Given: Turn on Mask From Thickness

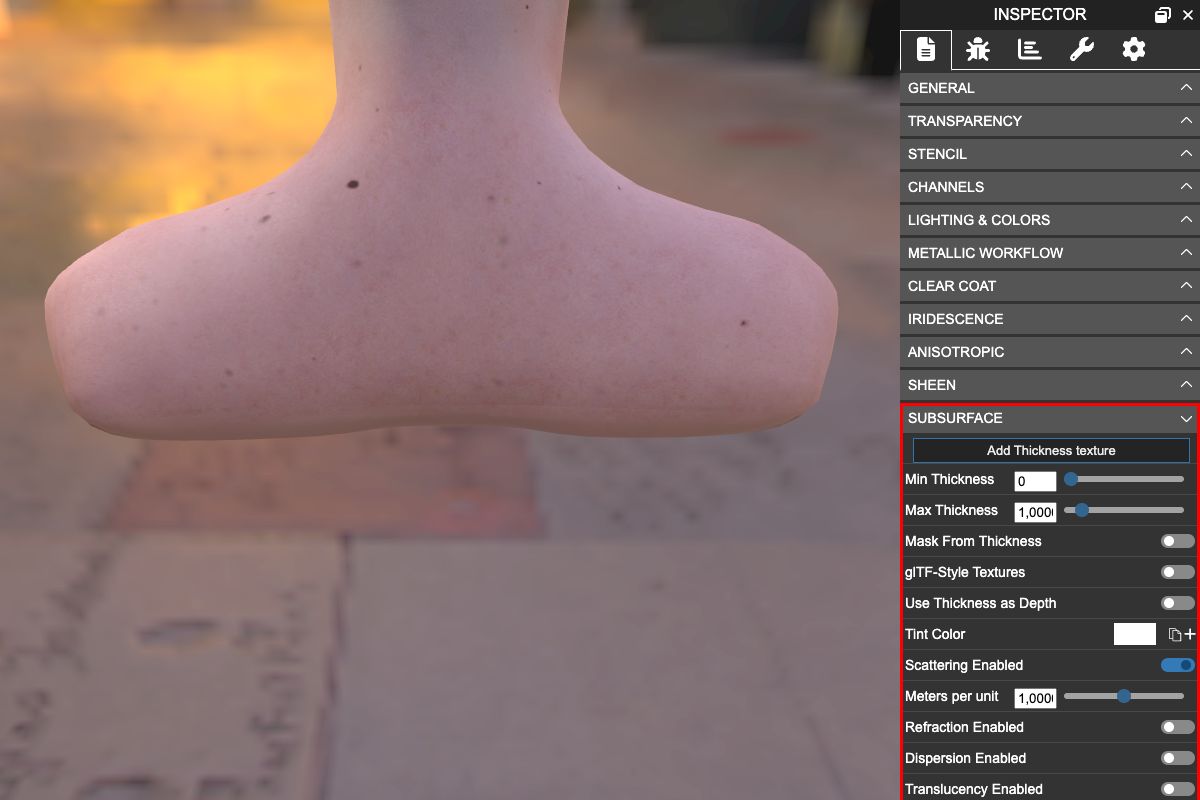Looking at the screenshot, I should pos(1177,541).
